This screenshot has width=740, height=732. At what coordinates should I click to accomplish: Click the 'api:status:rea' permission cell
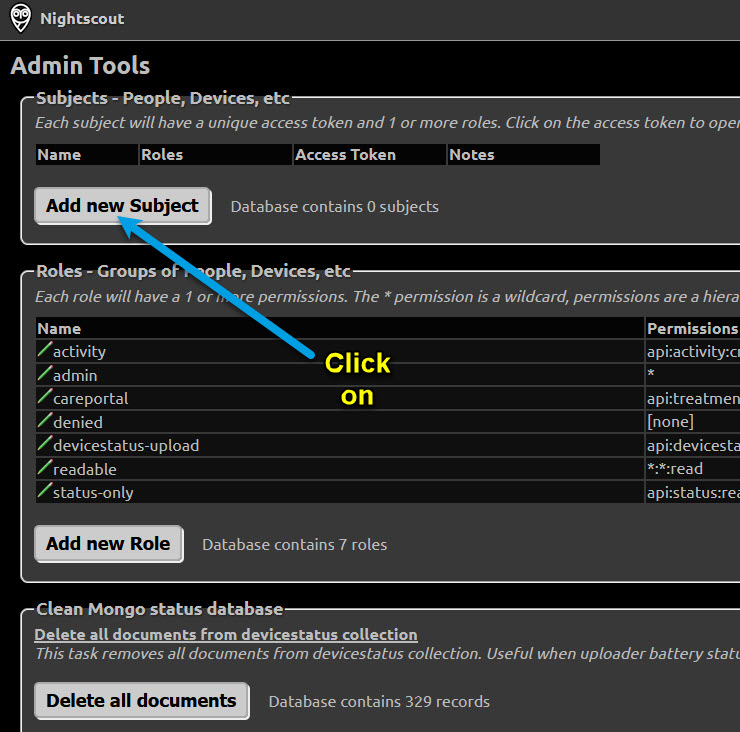(x=693, y=493)
